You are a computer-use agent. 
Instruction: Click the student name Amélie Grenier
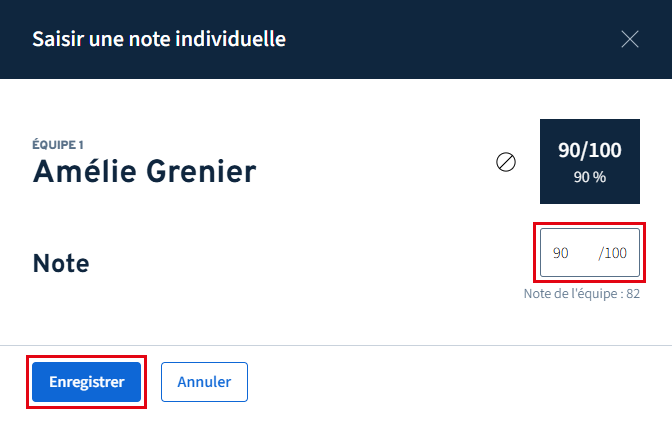[x=144, y=172]
